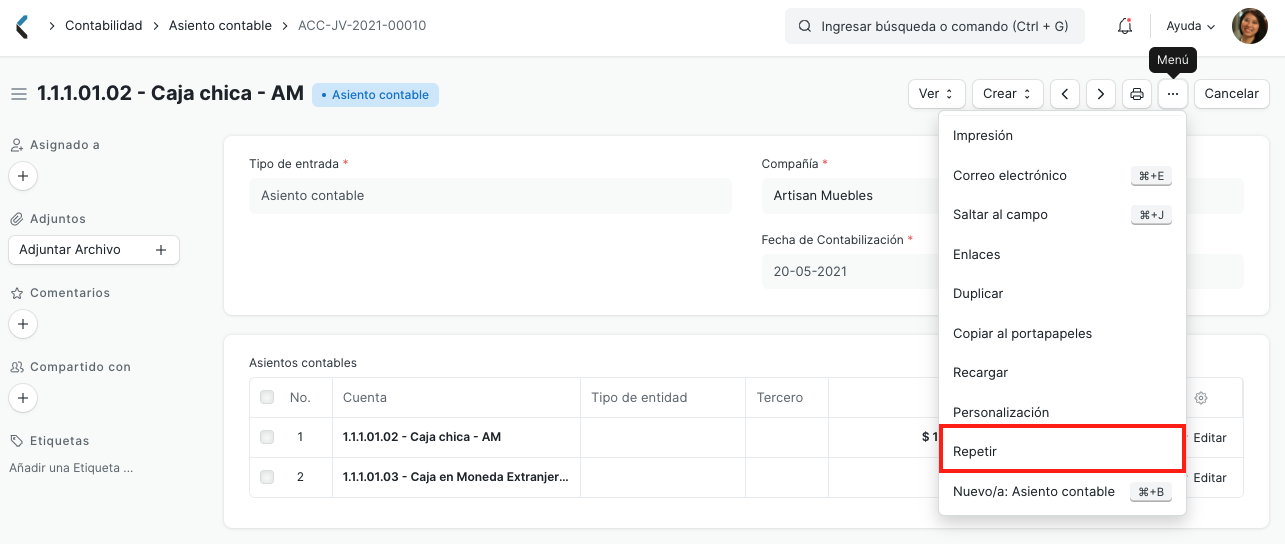1285x544 pixels.
Task: Click Editar on row 2
Action: click(1210, 477)
